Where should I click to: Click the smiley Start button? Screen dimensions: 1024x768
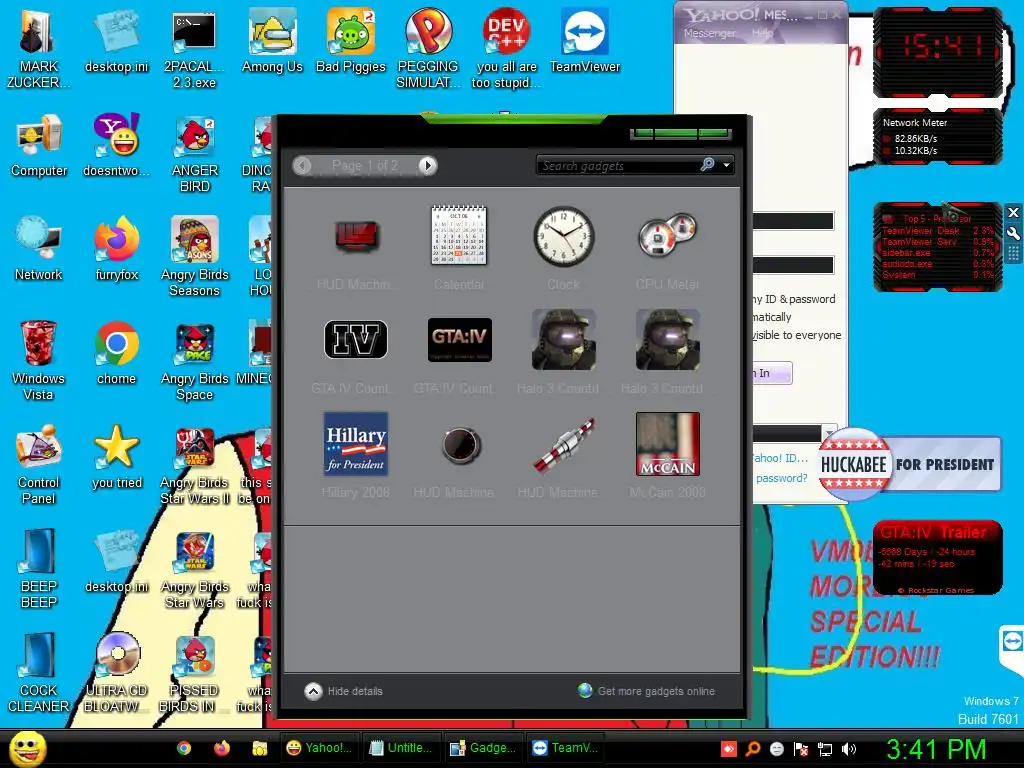click(x=27, y=748)
